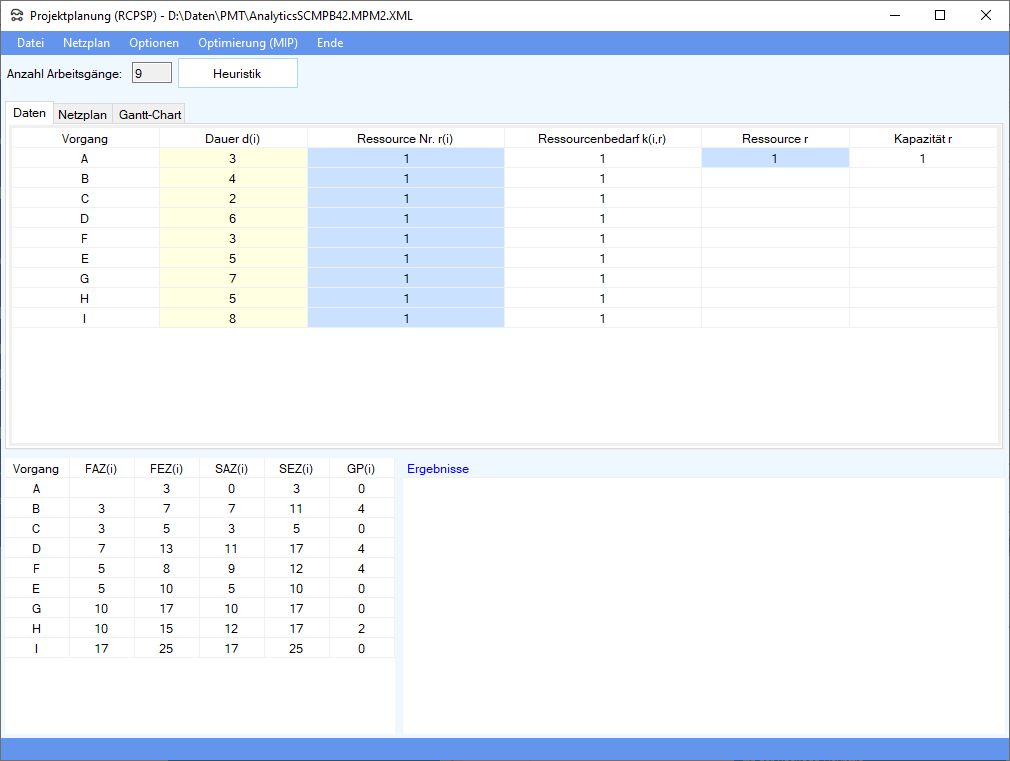The width and height of the screenshot is (1010, 761).
Task: Maximize the application window
Action: click(x=940, y=15)
